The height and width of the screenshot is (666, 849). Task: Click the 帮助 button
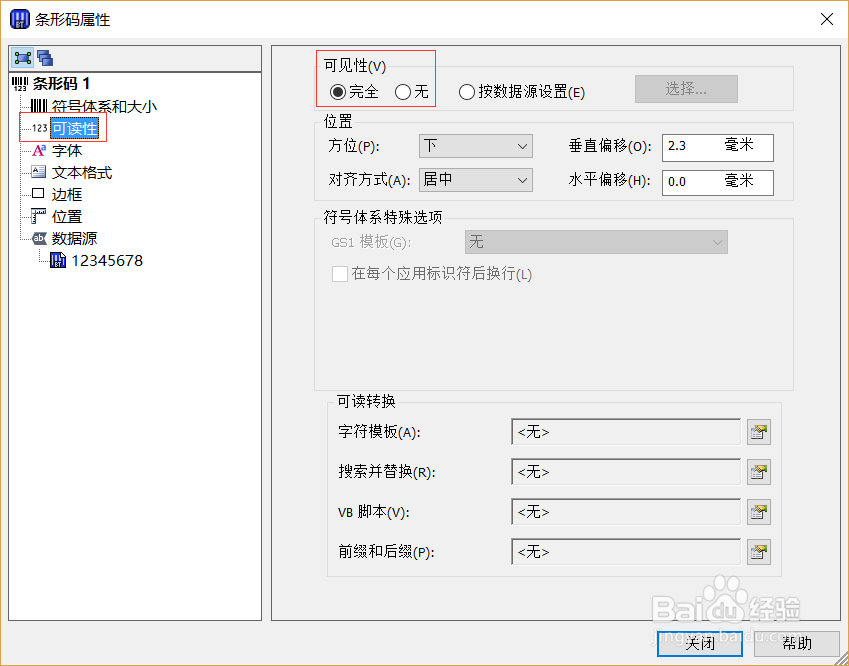click(x=796, y=643)
